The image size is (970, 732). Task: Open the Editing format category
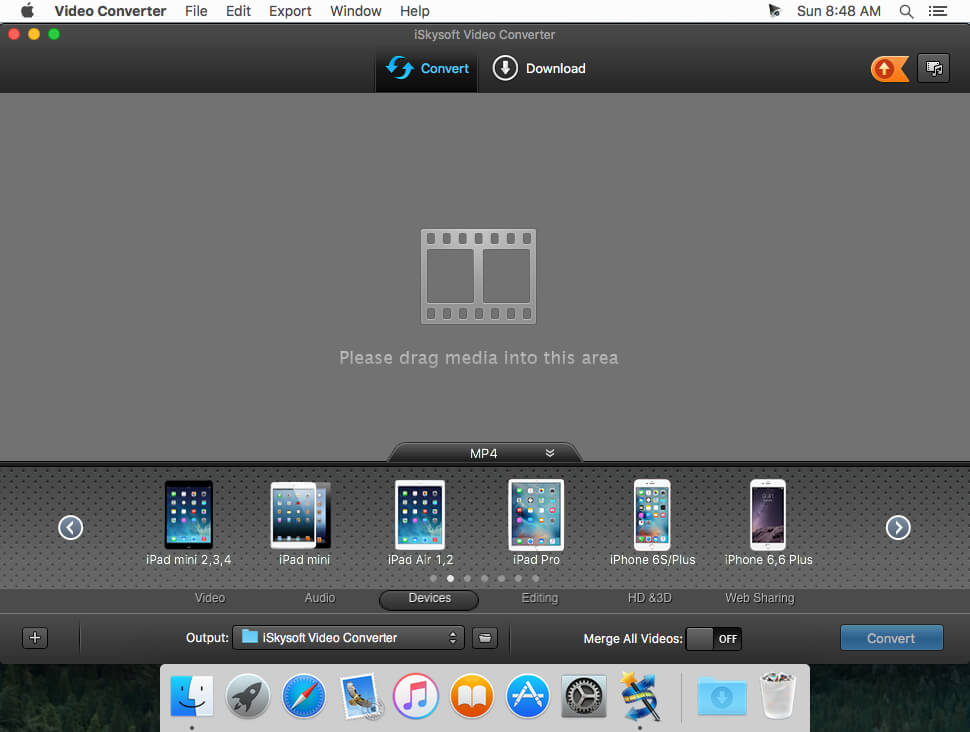(x=539, y=598)
